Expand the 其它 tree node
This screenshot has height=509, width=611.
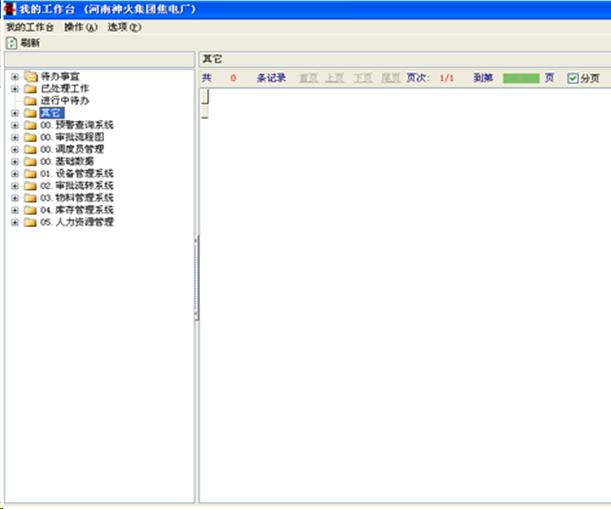click(x=14, y=113)
